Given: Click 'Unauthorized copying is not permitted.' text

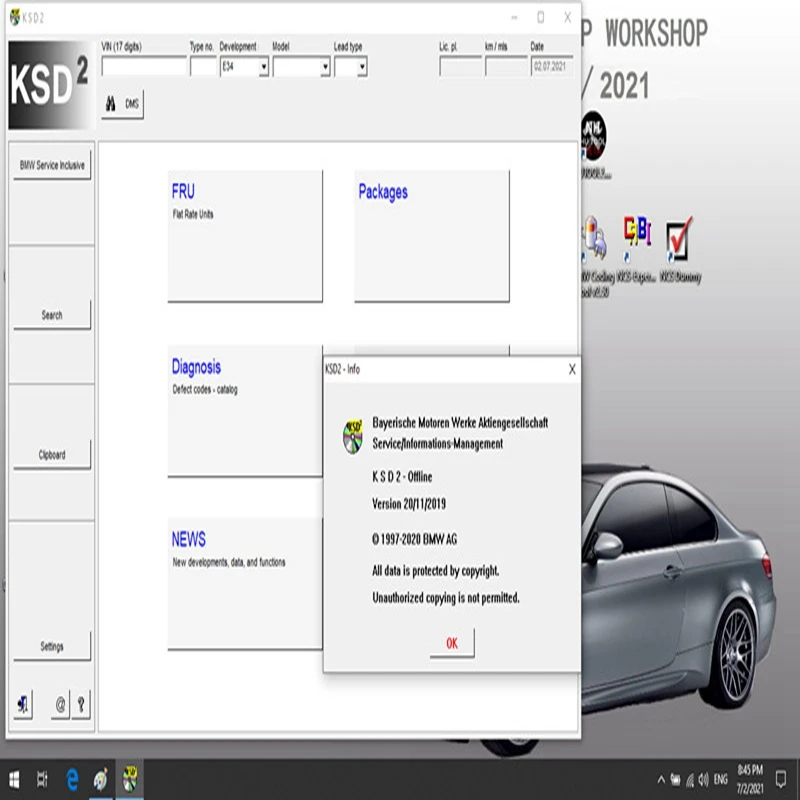Looking at the screenshot, I should (446, 597).
